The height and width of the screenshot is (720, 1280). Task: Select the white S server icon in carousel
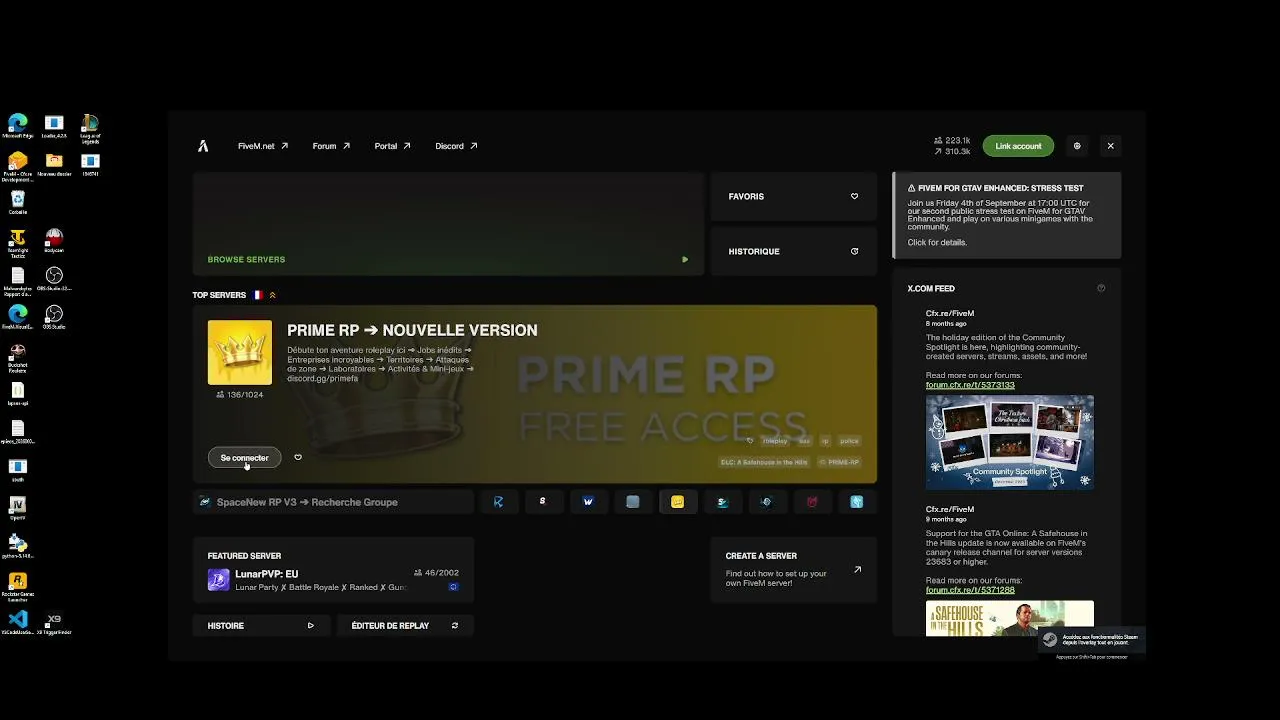pos(543,502)
